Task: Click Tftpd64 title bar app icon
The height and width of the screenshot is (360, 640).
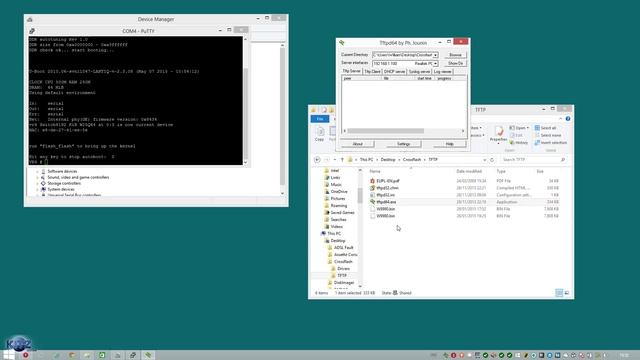Action: [x=342, y=42]
